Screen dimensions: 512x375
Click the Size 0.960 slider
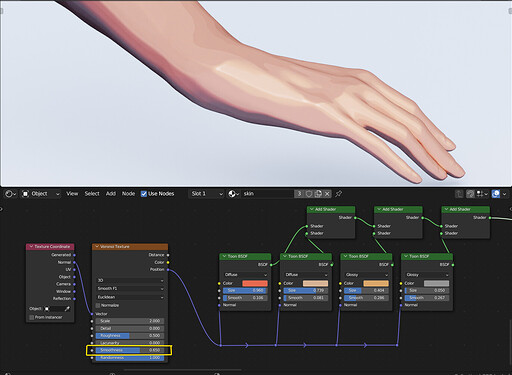tap(246, 291)
